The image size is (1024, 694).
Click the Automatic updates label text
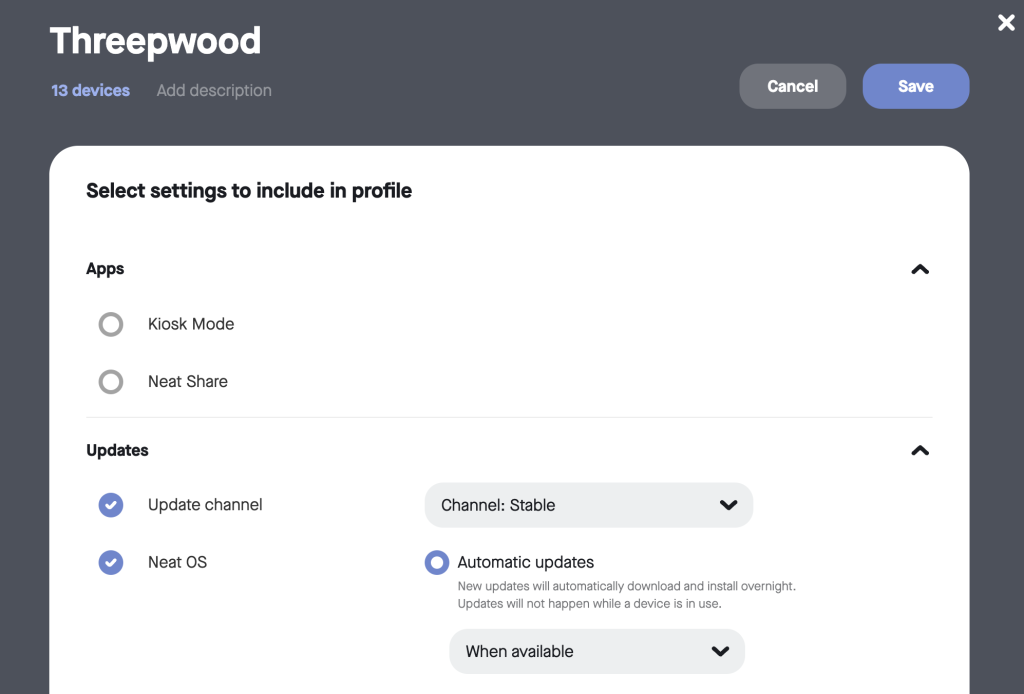click(526, 562)
